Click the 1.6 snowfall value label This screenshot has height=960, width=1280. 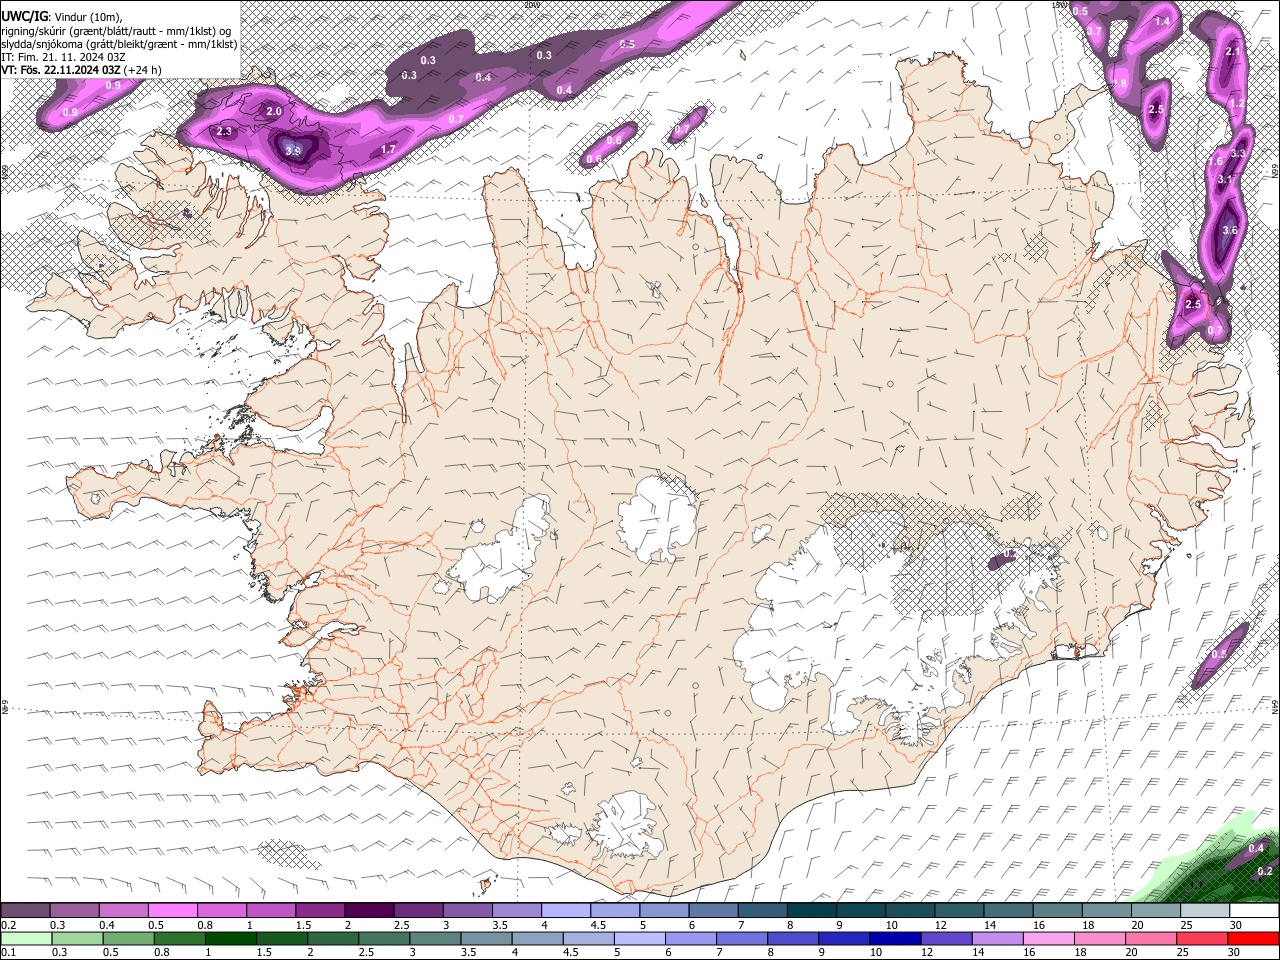(x=1216, y=161)
